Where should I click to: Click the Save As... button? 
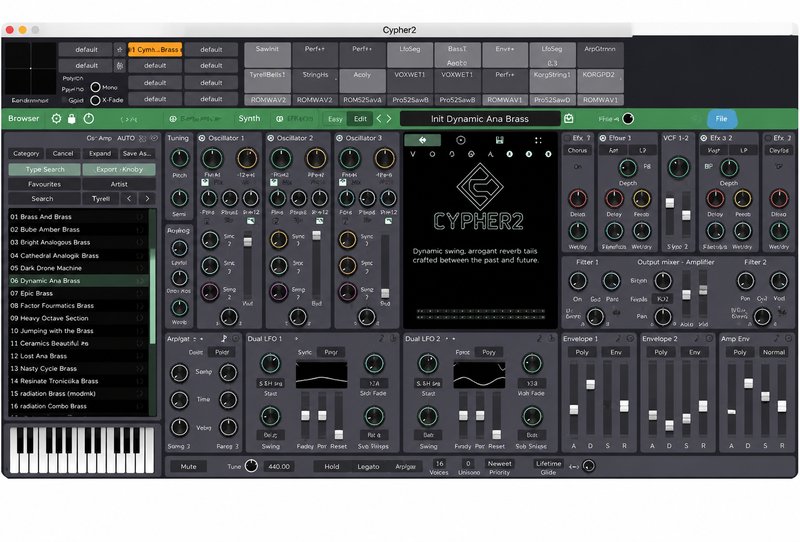pyautogui.click(x=137, y=154)
